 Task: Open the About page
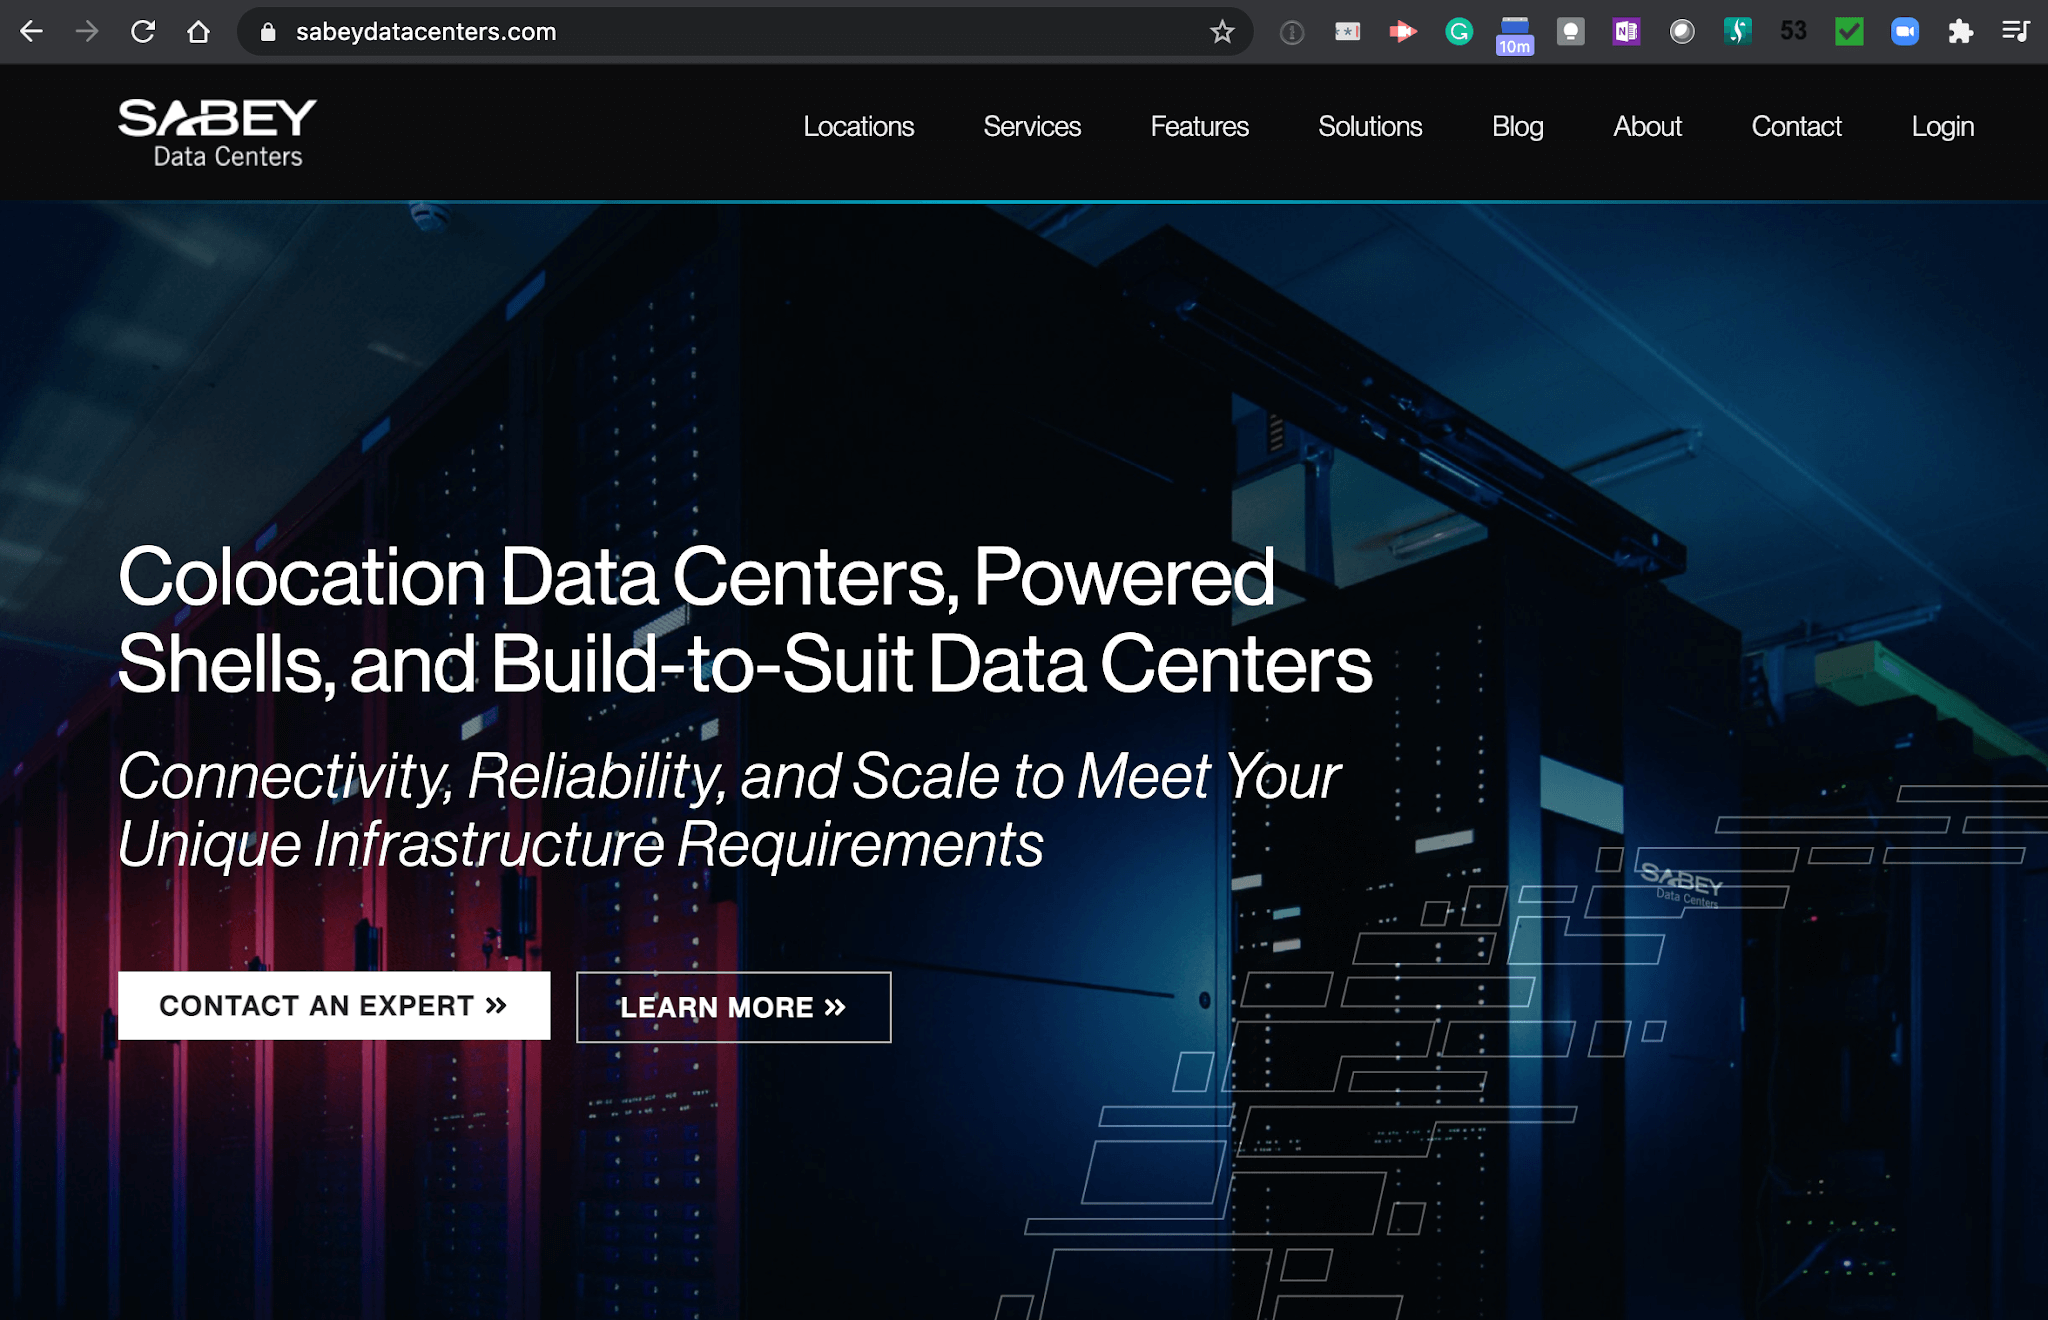point(1647,127)
